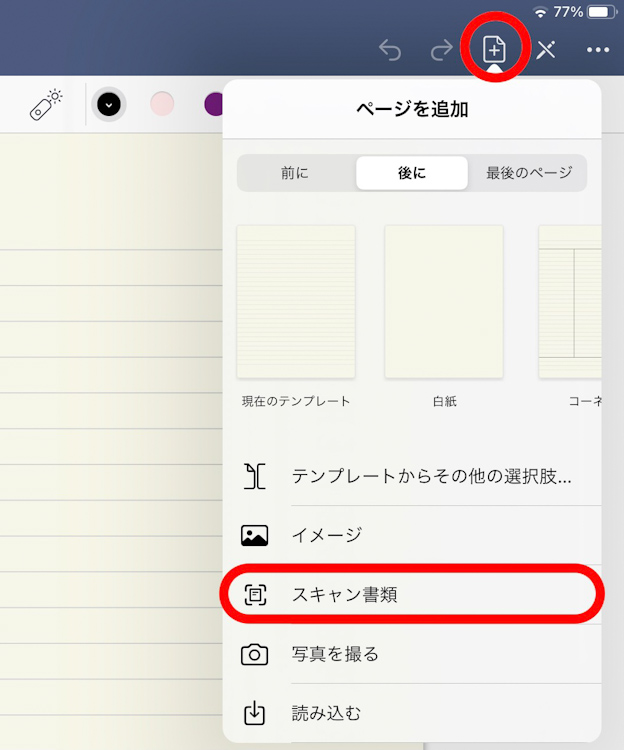Screen dimensions: 624x750
Task: Open the three-dot more menu
Action: pos(598,50)
